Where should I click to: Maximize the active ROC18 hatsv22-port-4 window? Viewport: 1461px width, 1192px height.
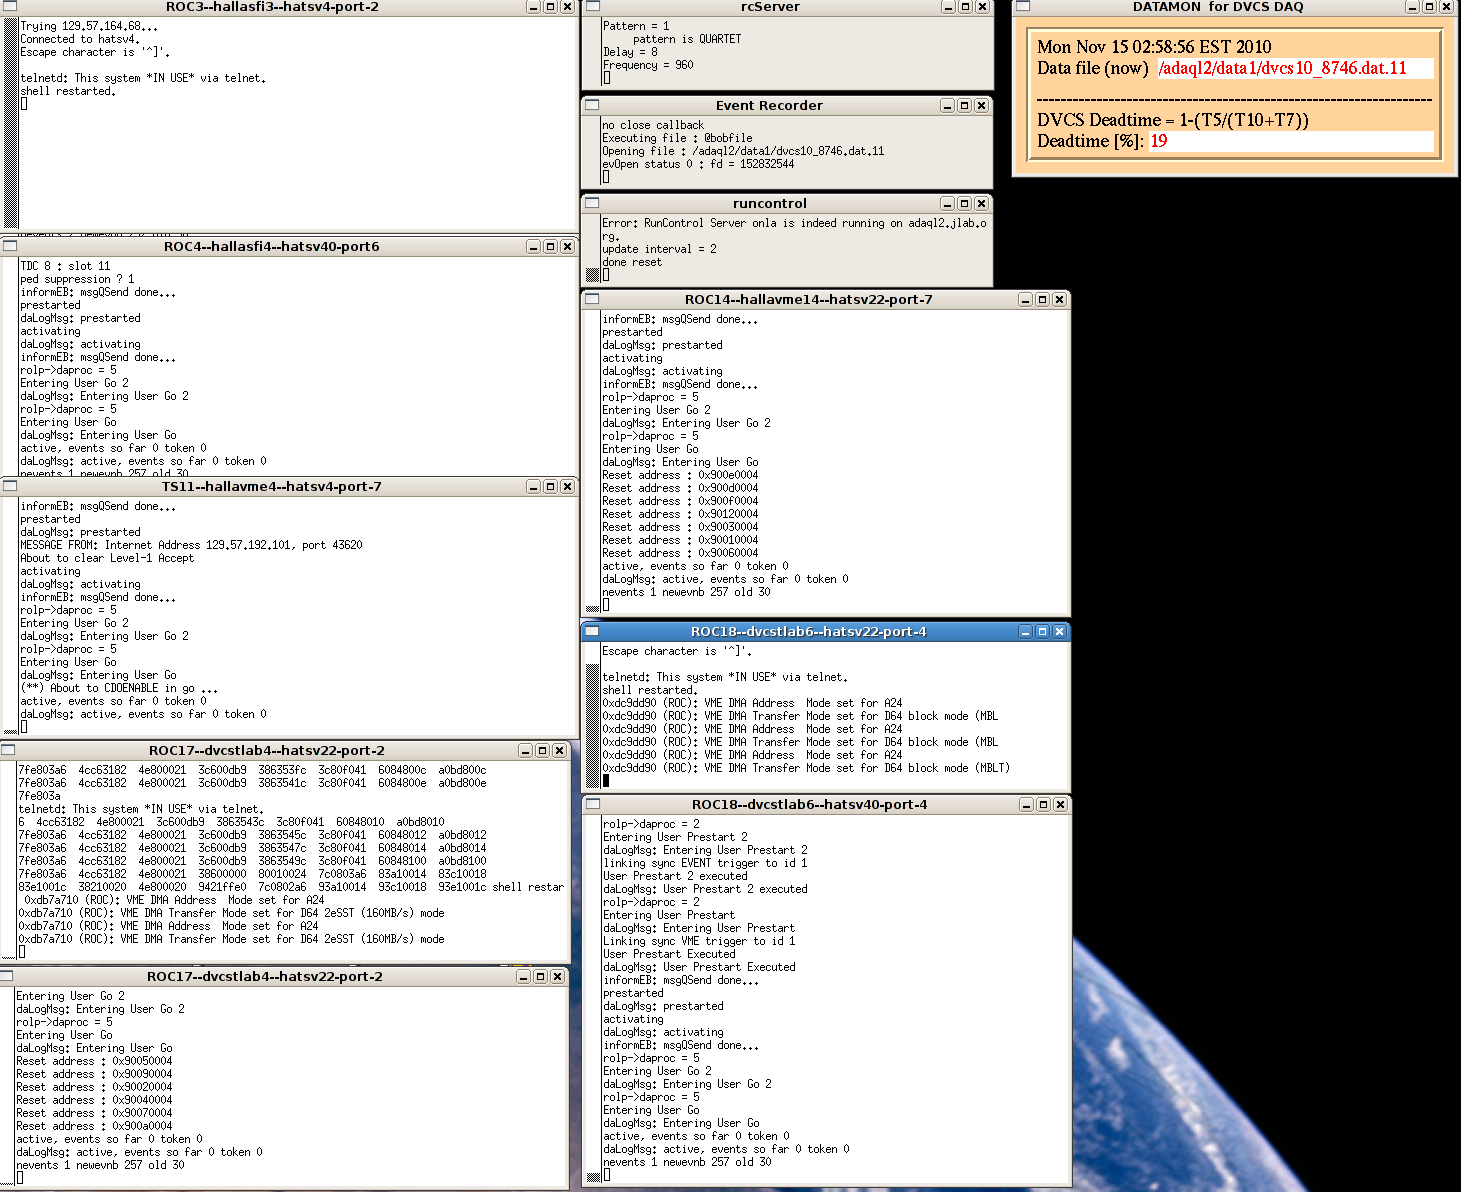(x=1042, y=631)
